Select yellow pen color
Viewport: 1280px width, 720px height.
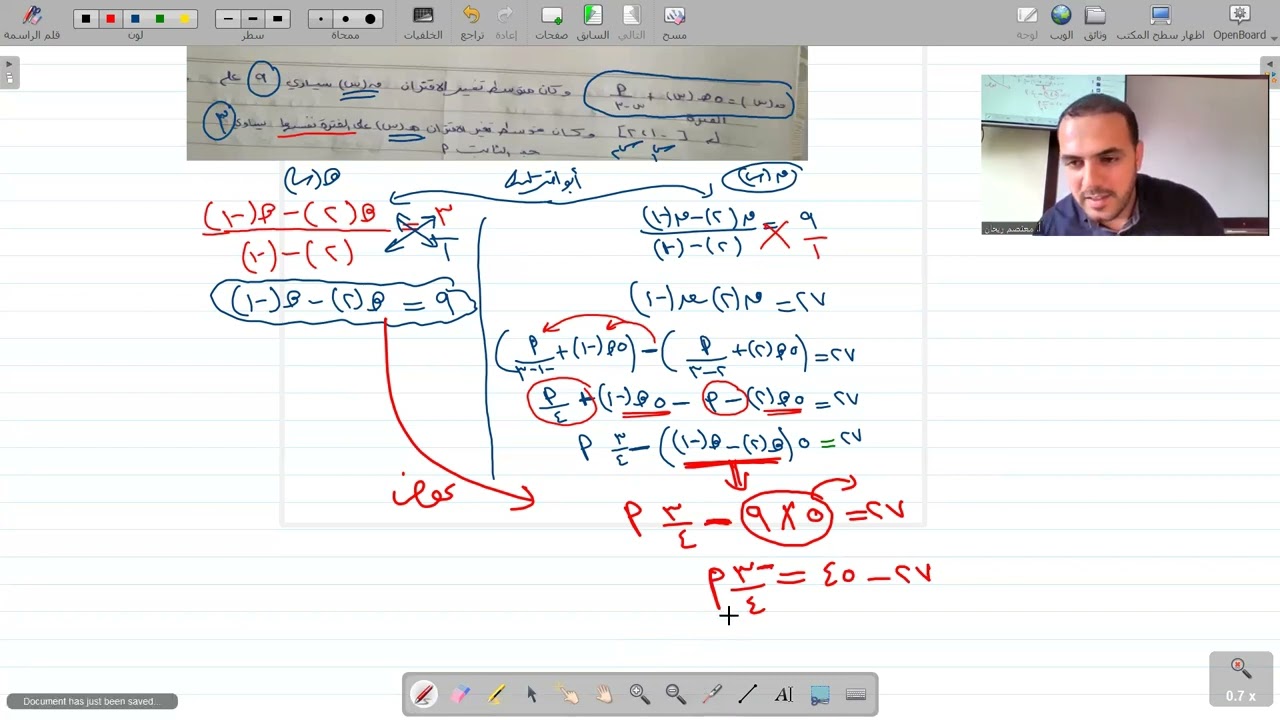(x=184, y=19)
